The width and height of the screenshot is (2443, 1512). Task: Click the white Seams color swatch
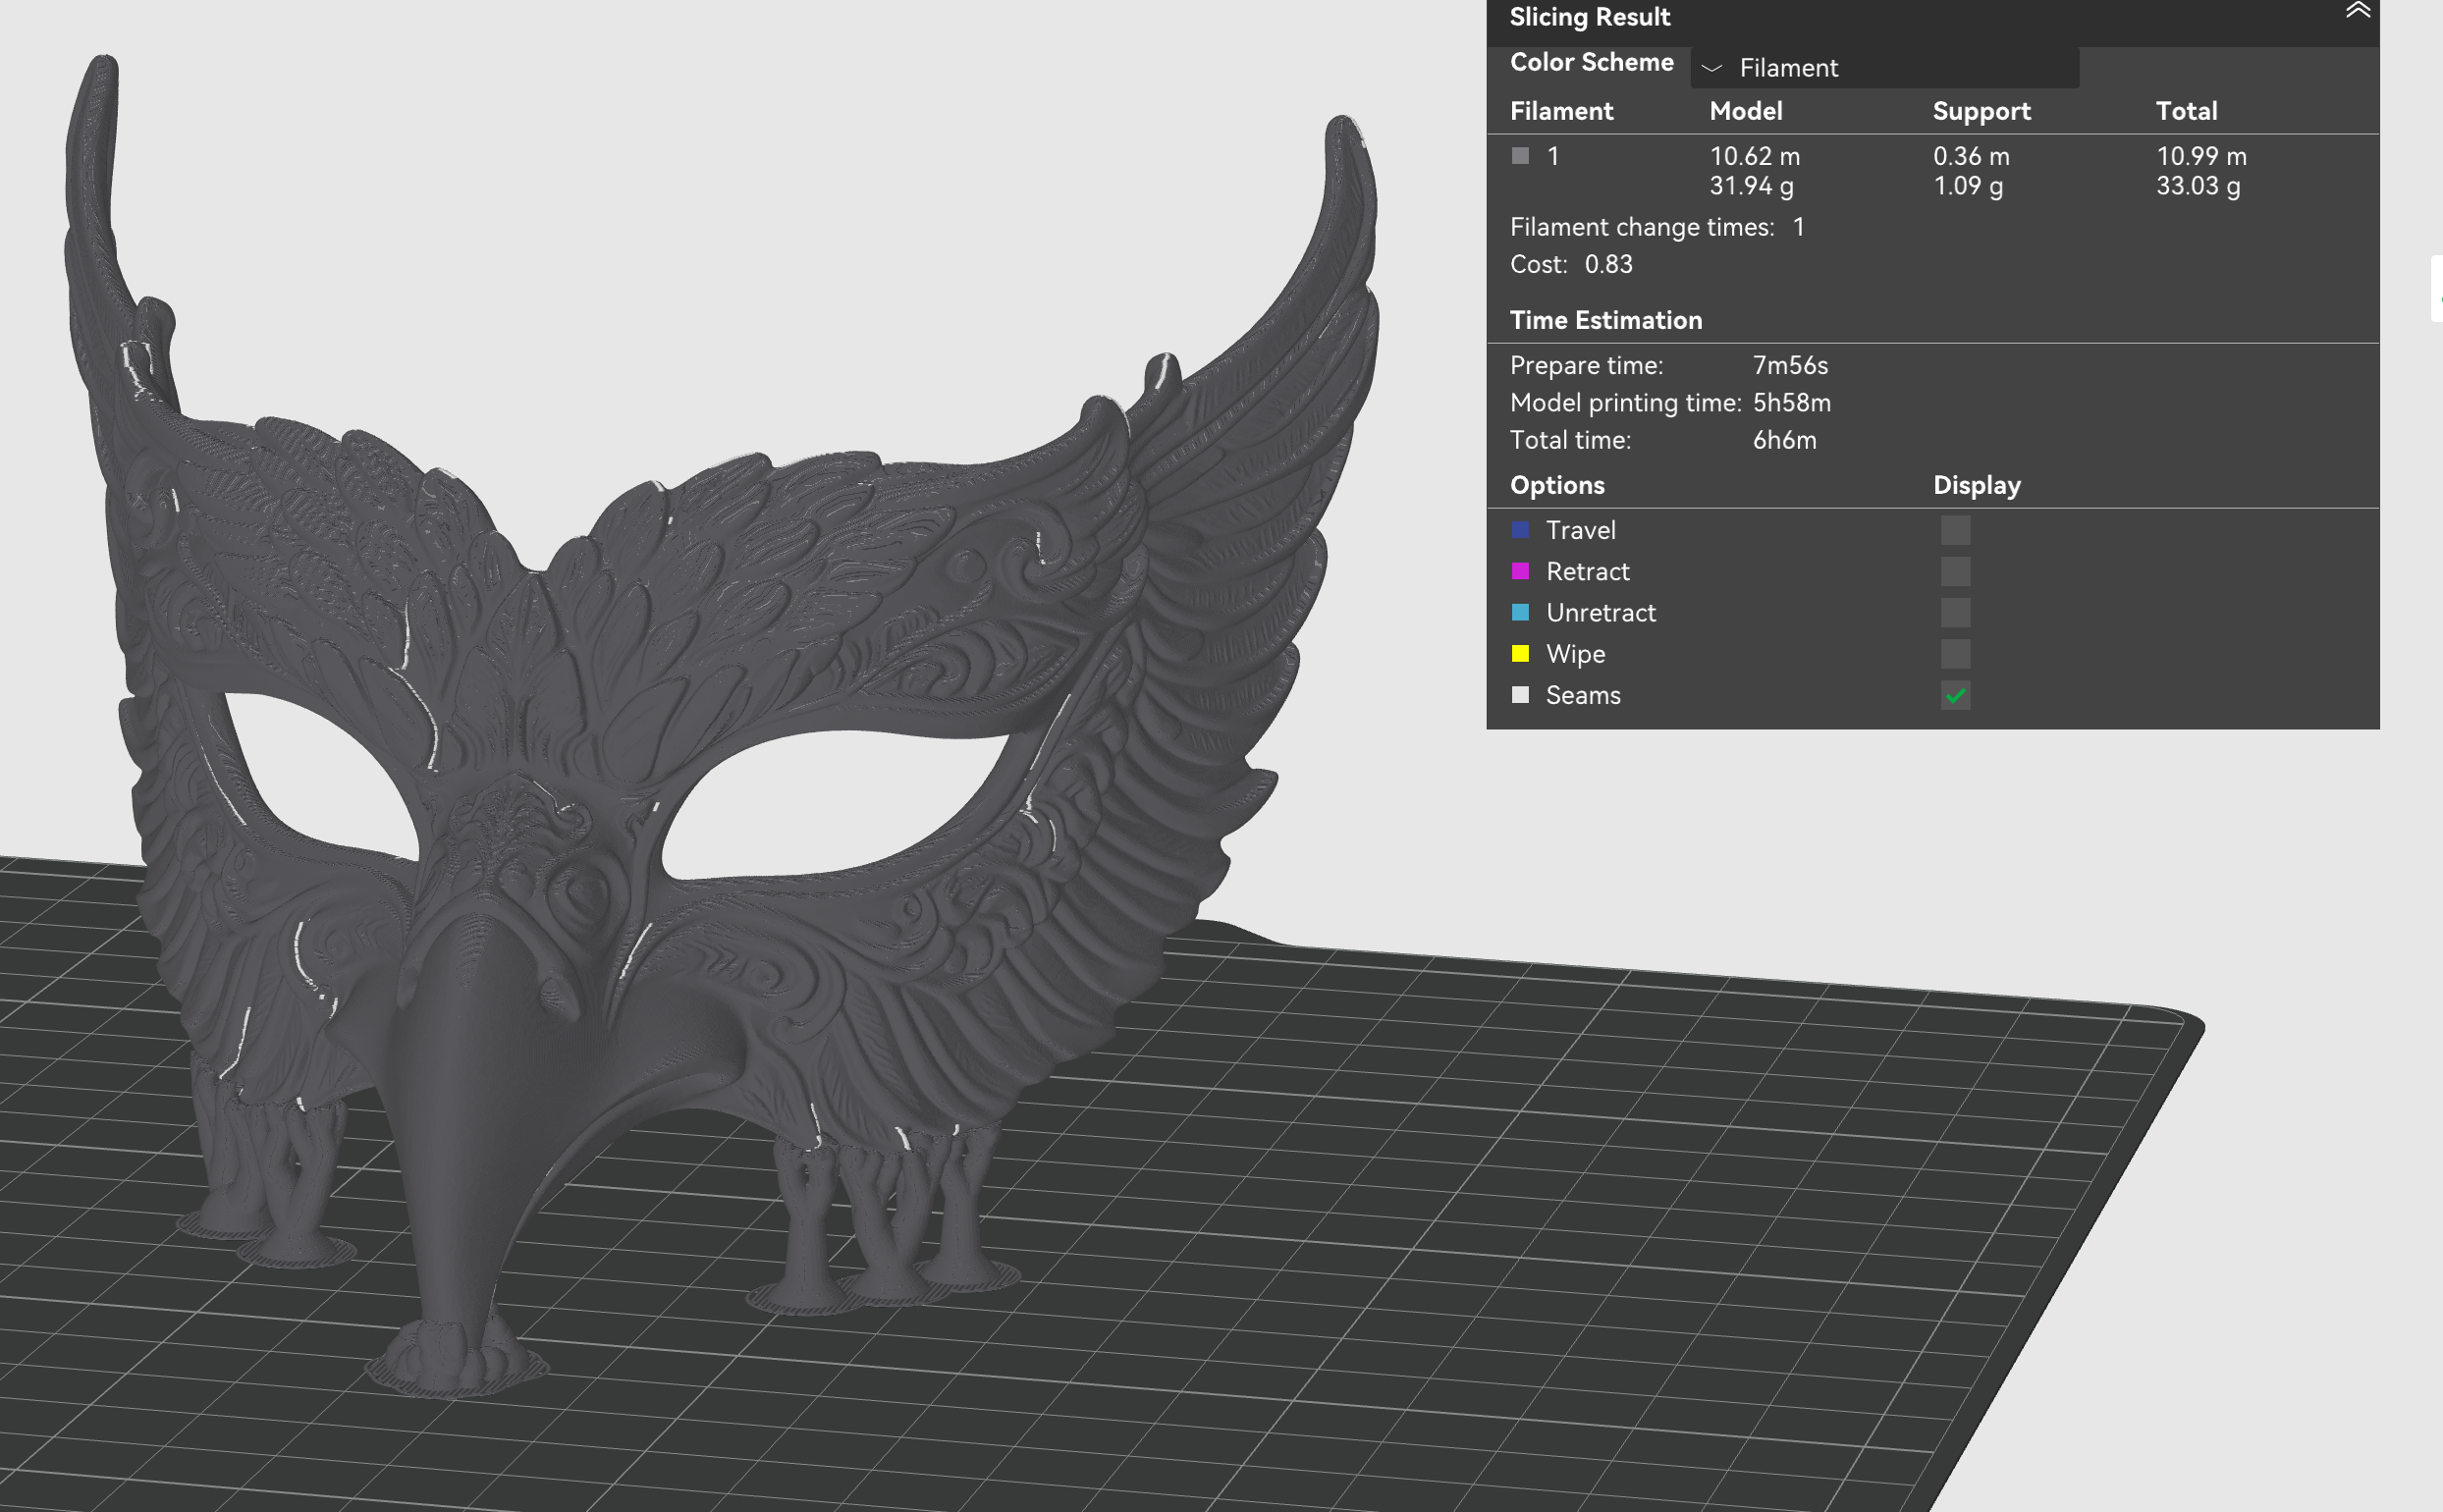coord(1520,695)
